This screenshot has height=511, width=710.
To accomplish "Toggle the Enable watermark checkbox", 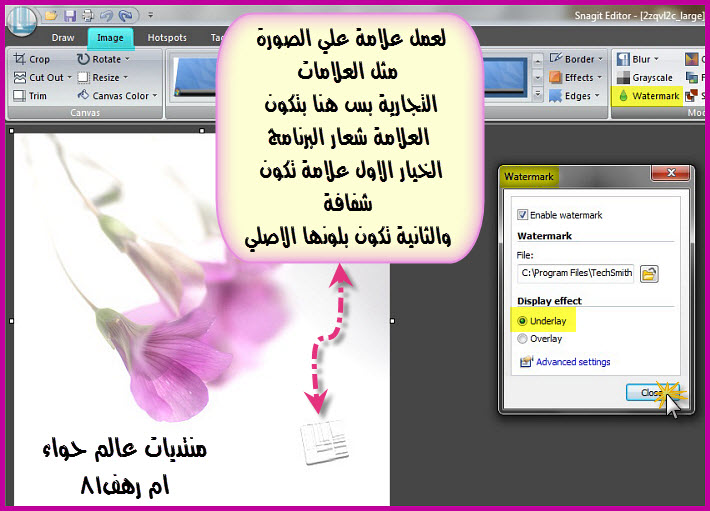I will tap(522, 215).
